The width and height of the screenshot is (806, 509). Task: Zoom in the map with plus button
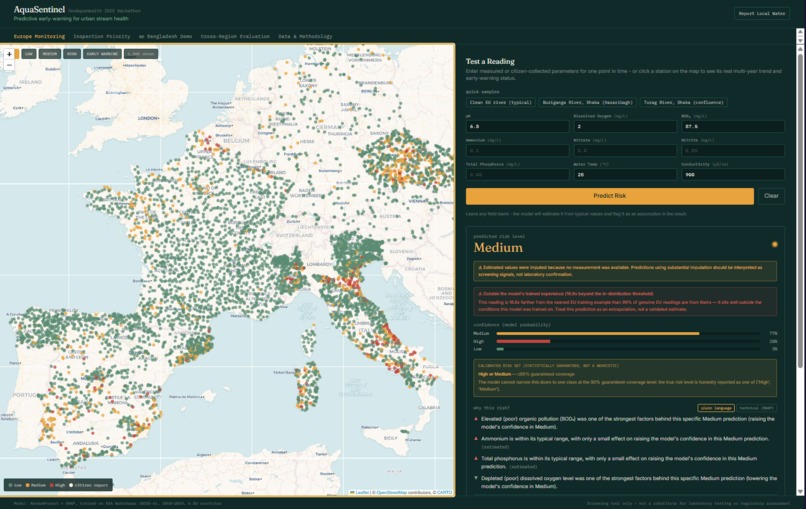click(x=9, y=54)
